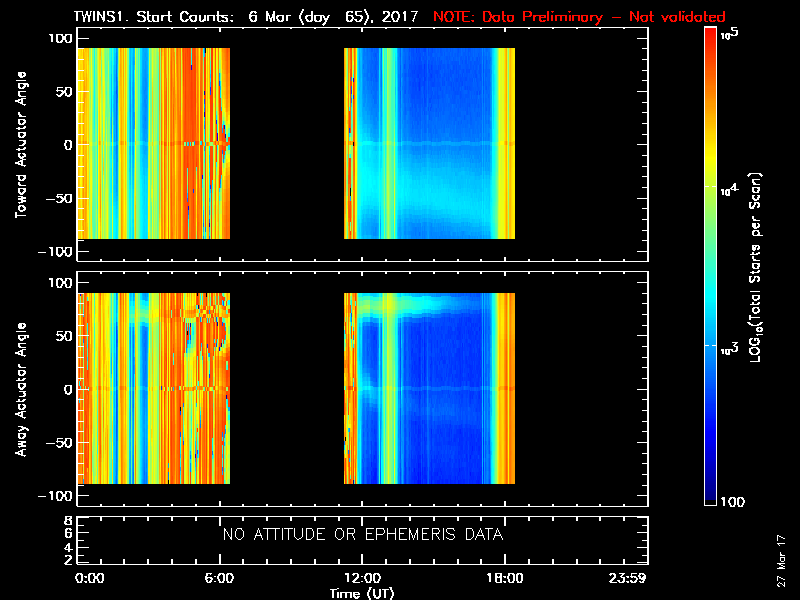Click the '23:59' time tick label
The width and height of the screenshot is (800, 600).
click(627, 578)
